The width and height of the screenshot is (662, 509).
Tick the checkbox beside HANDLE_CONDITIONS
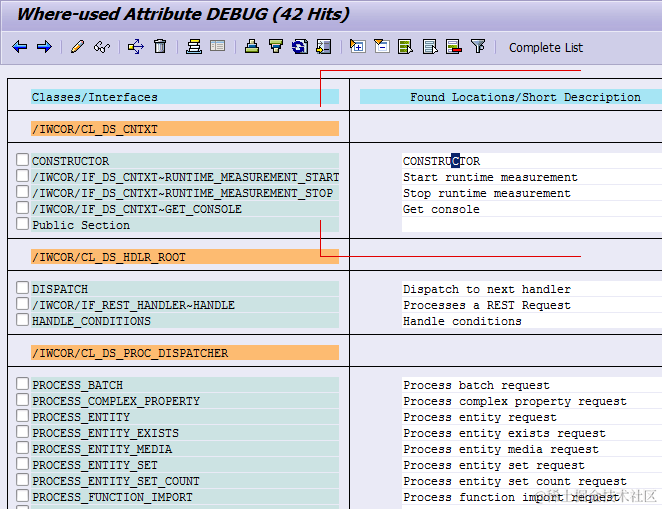click(x=22, y=320)
